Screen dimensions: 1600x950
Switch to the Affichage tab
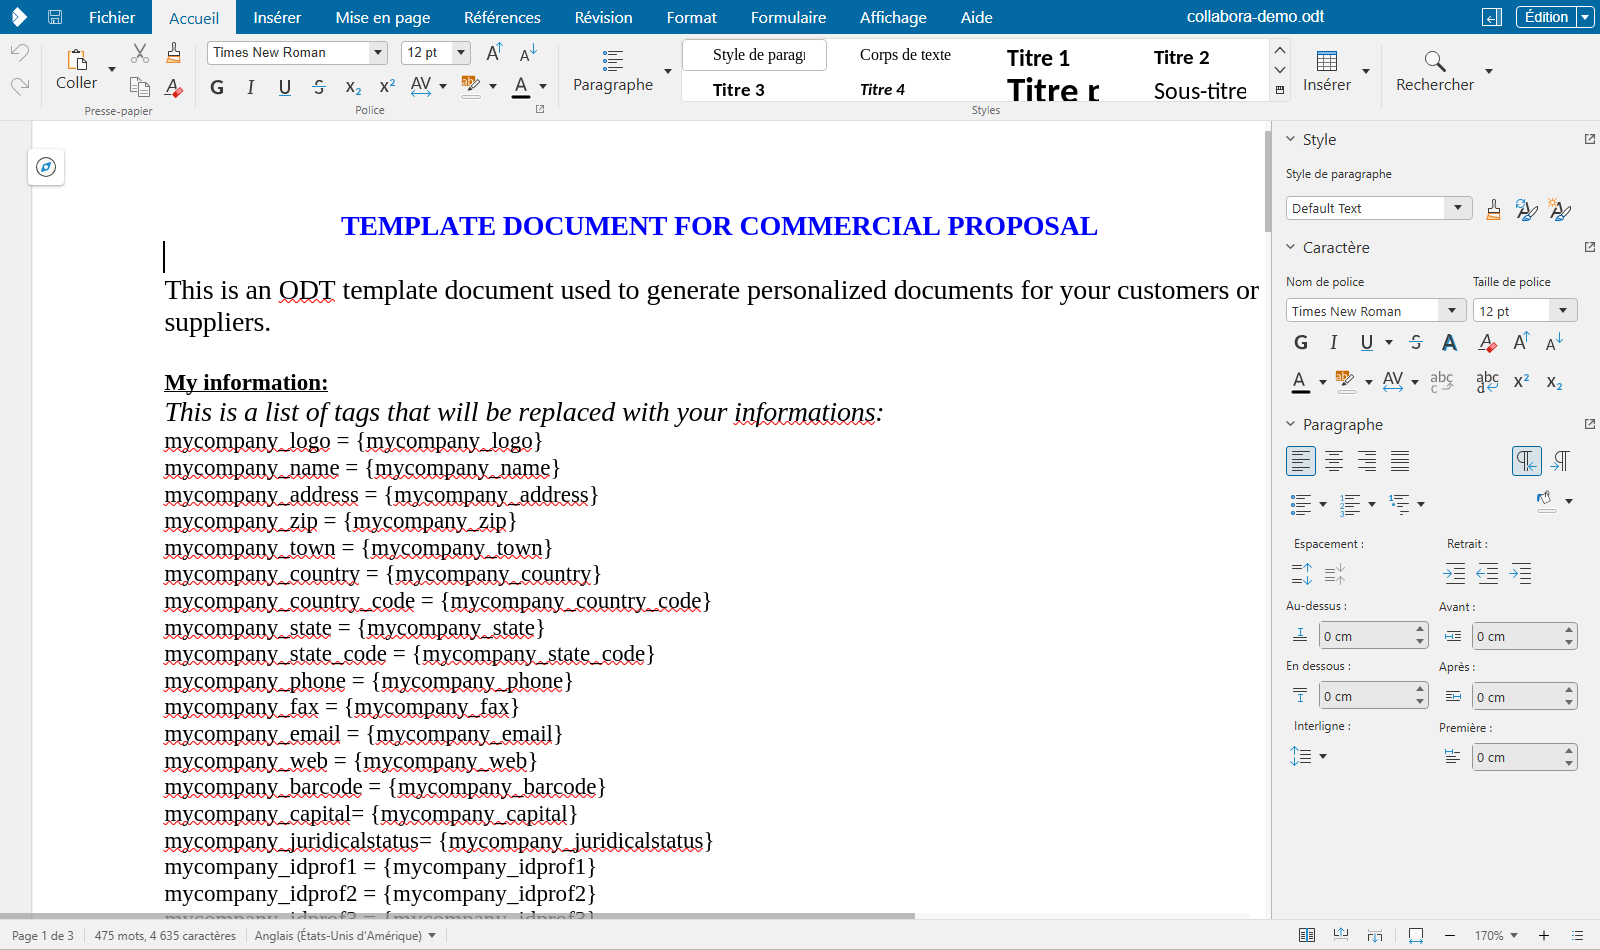[893, 17]
